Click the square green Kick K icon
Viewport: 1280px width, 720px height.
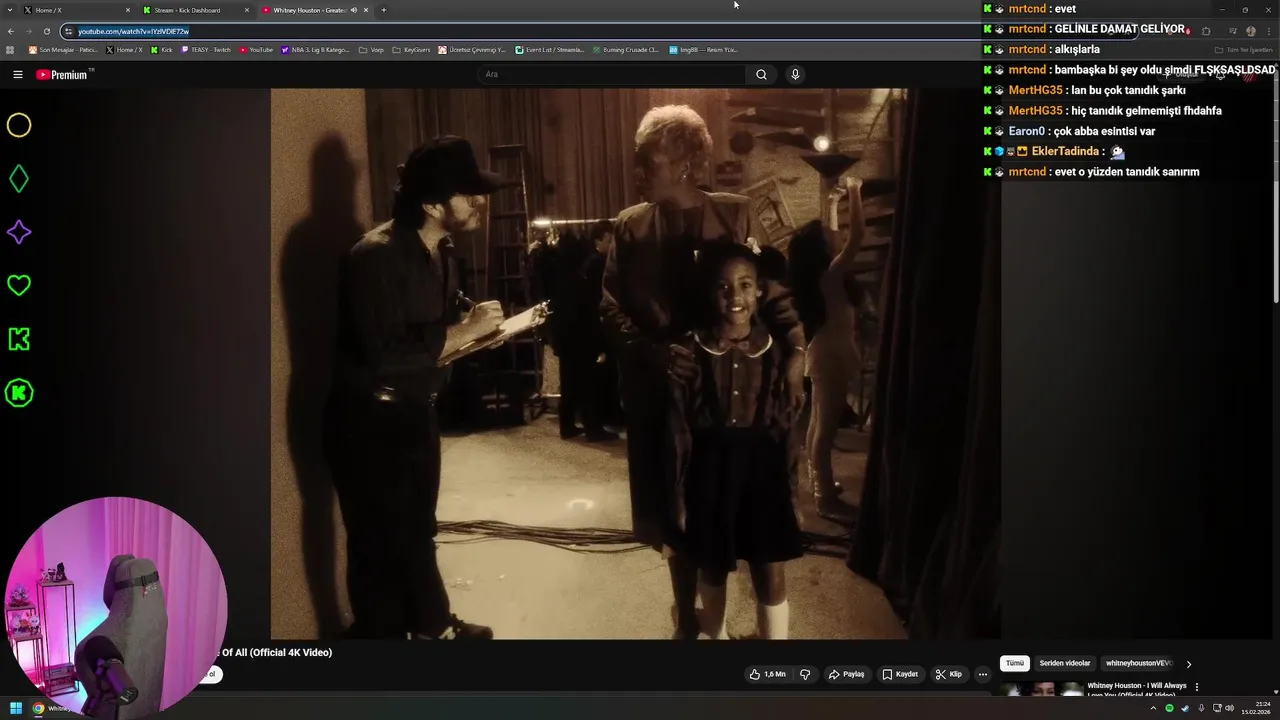(19, 339)
